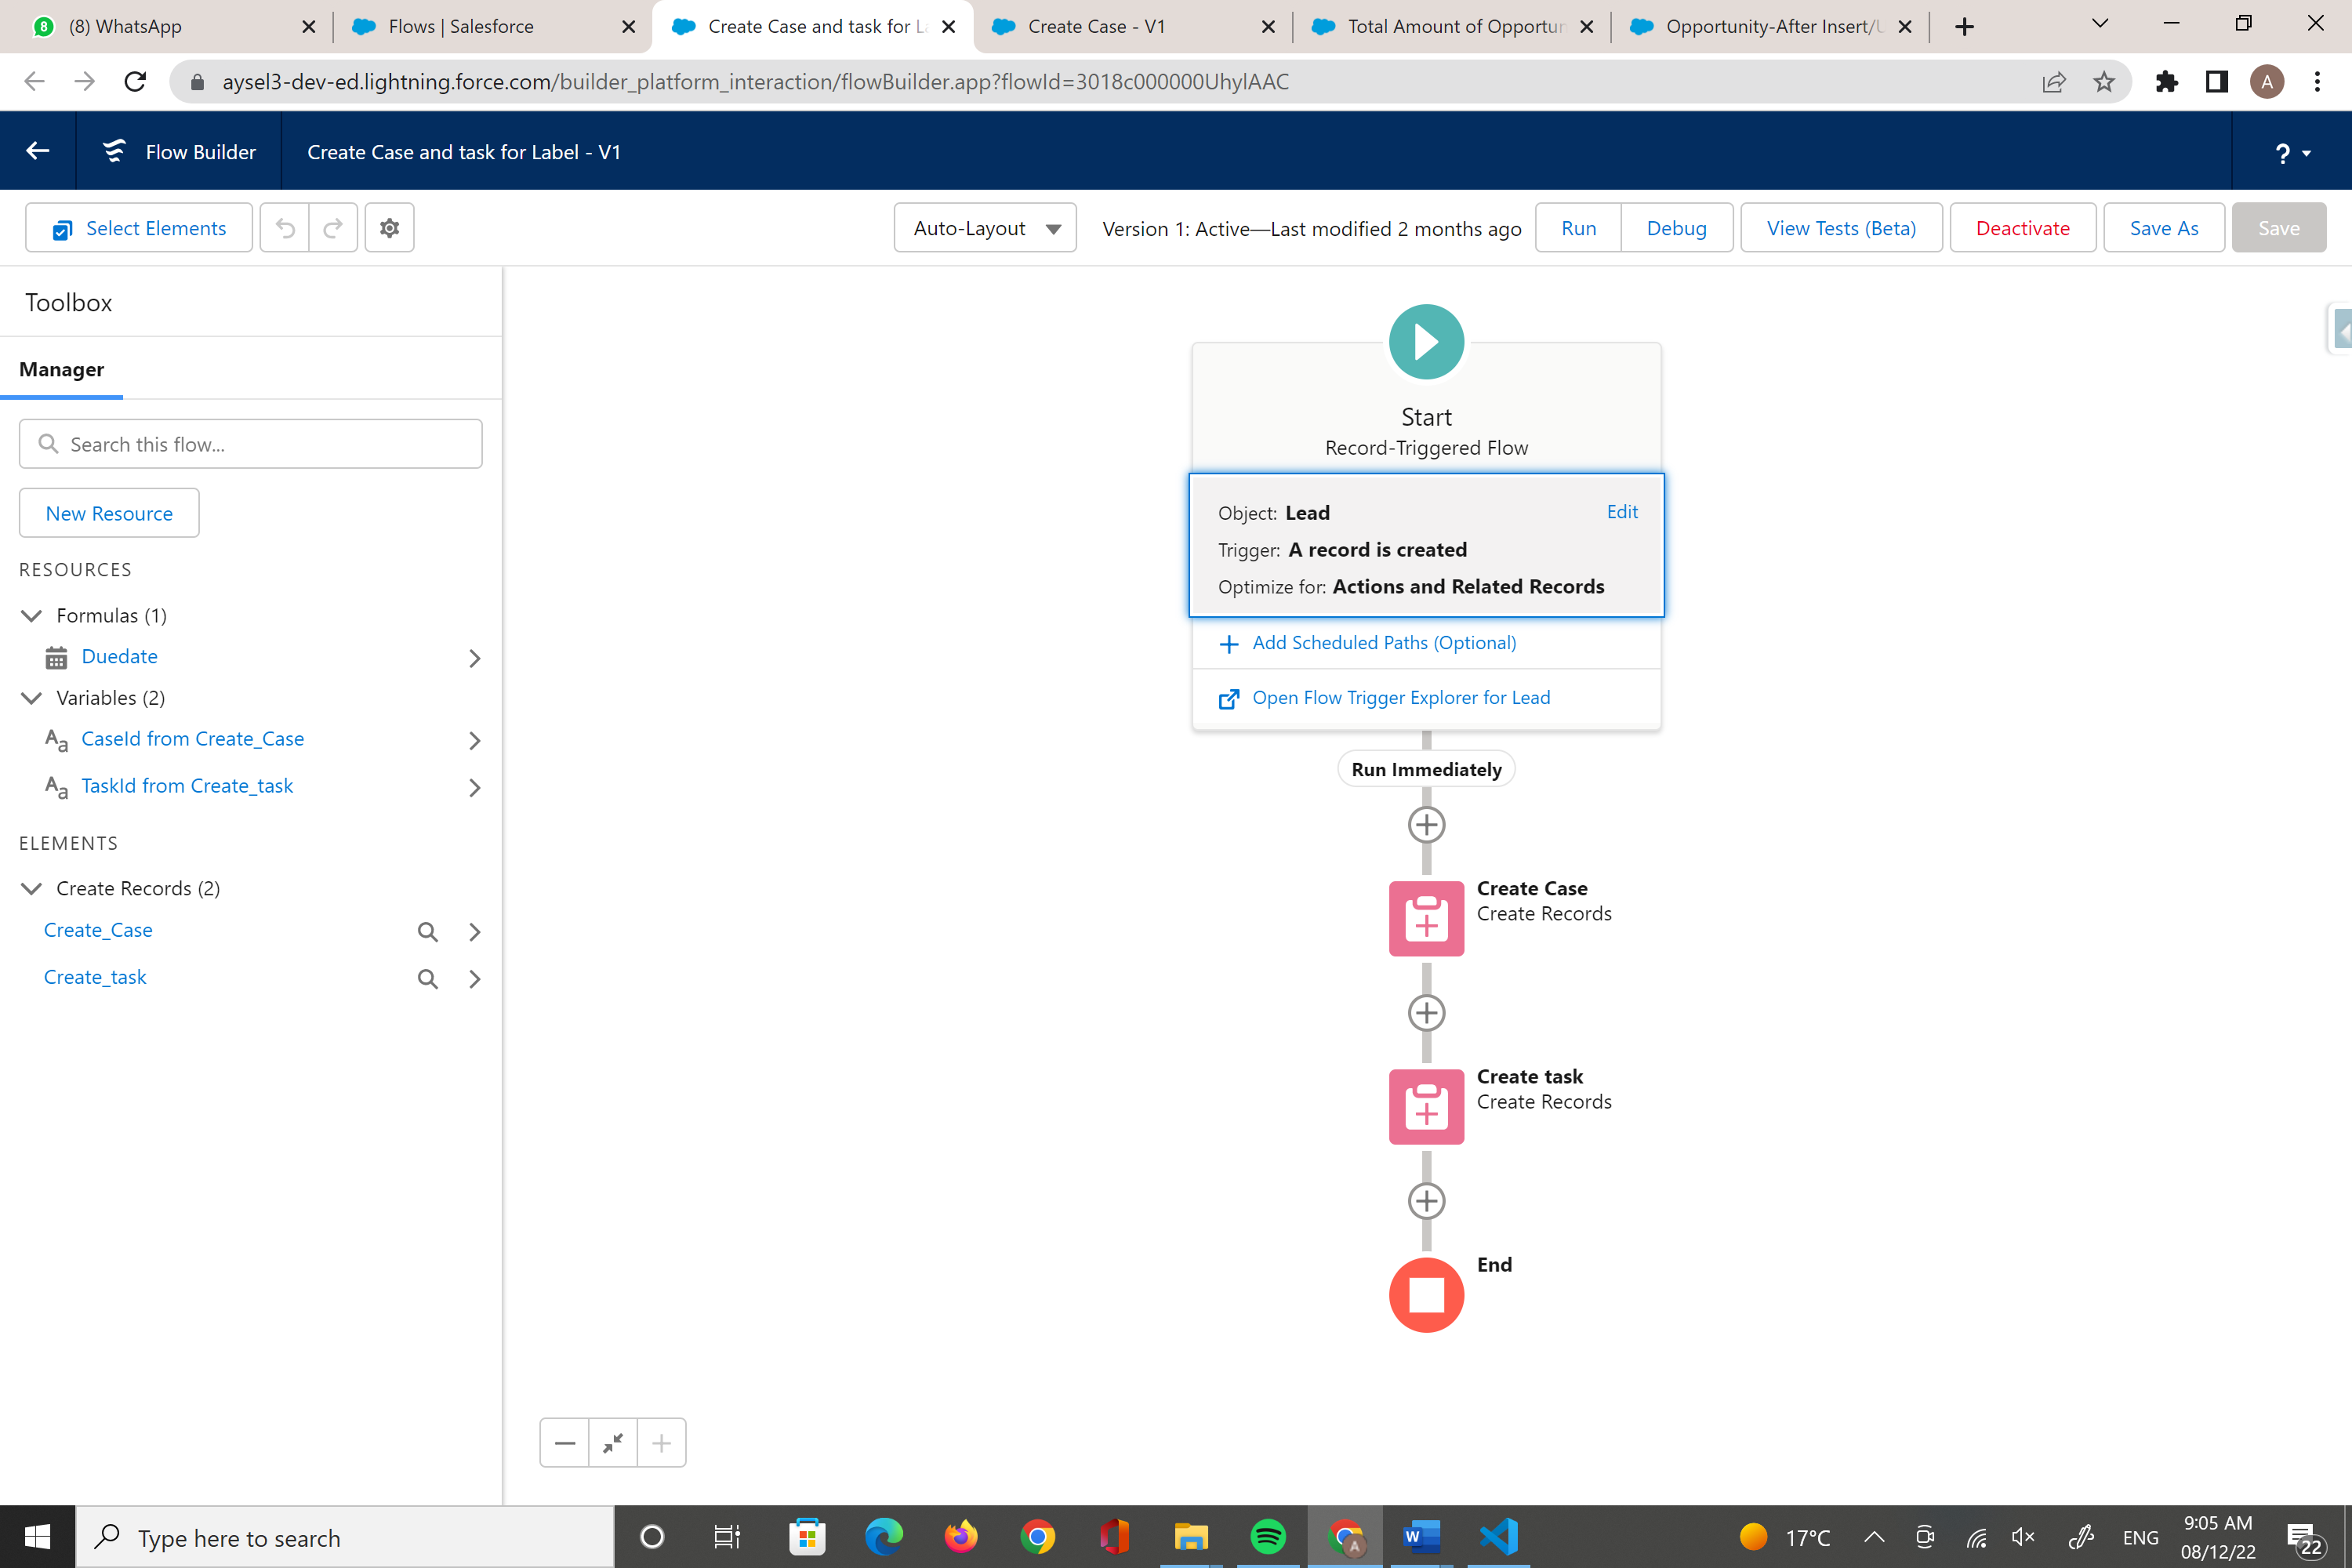Add element after Create task

coord(1426,1201)
